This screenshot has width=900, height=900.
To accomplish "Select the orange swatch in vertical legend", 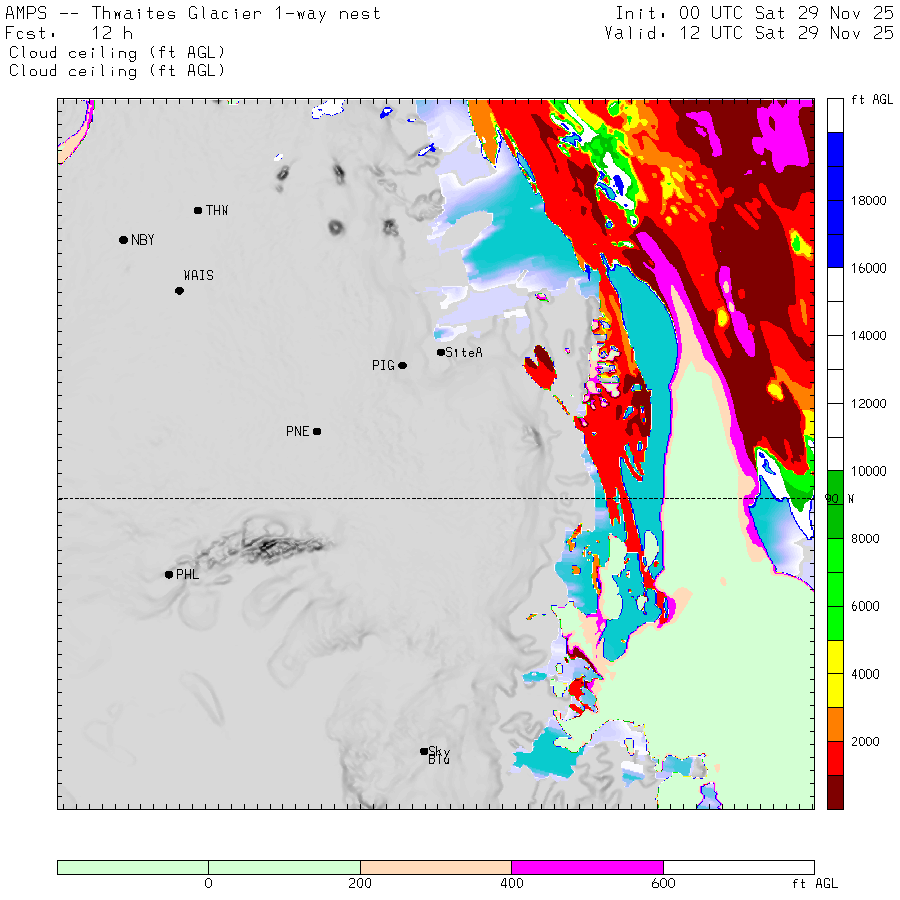I will click(835, 724).
